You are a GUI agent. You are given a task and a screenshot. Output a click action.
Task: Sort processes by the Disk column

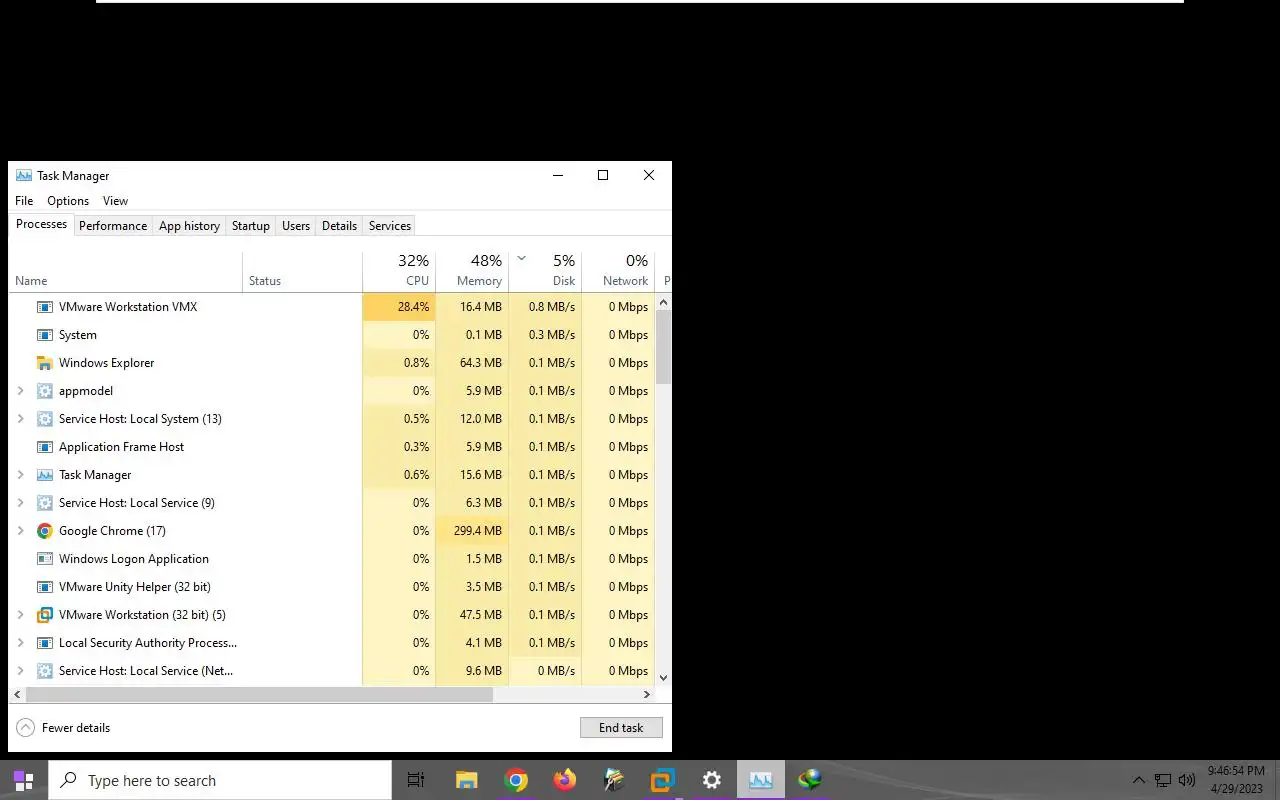(545, 271)
